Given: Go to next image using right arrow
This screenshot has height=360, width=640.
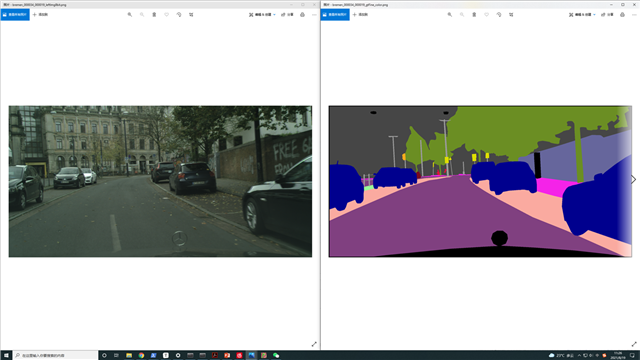Looking at the screenshot, I should [633, 179].
